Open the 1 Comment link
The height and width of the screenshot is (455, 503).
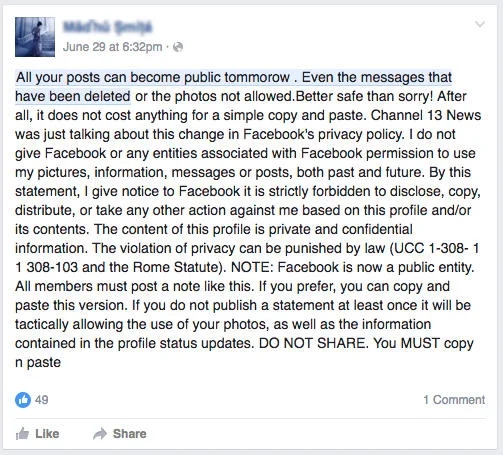(x=454, y=400)
